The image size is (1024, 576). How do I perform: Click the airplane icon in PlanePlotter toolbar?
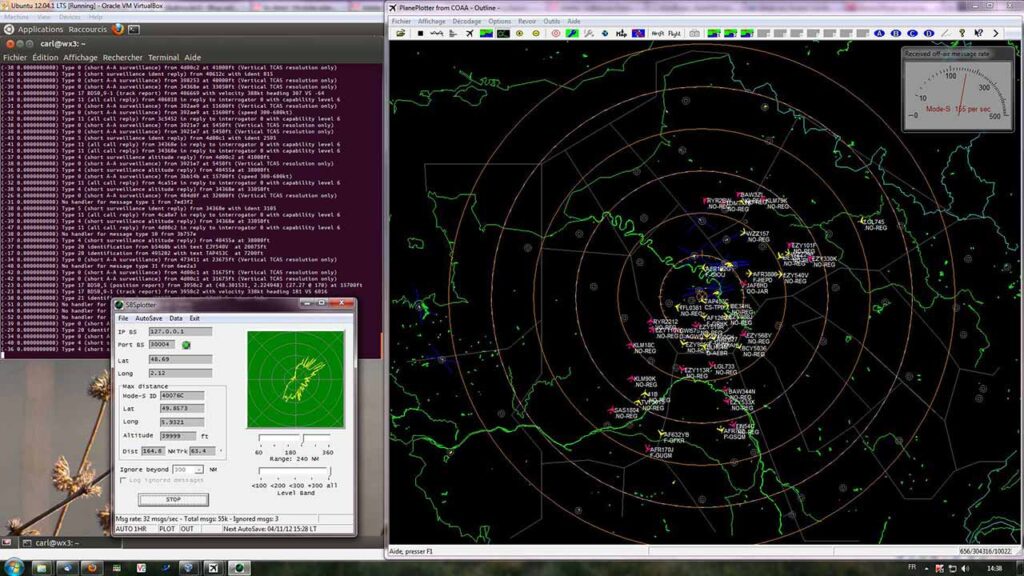[470, 33]
